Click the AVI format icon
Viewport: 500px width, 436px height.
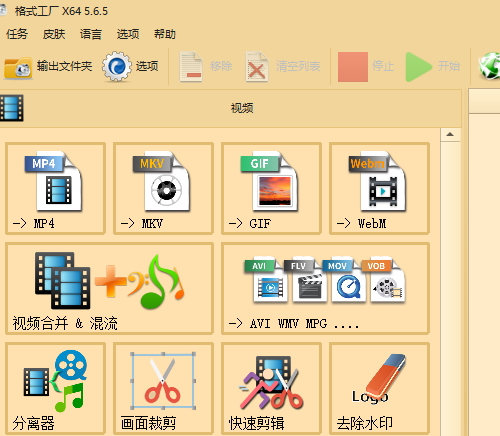(x=266, y=279)
